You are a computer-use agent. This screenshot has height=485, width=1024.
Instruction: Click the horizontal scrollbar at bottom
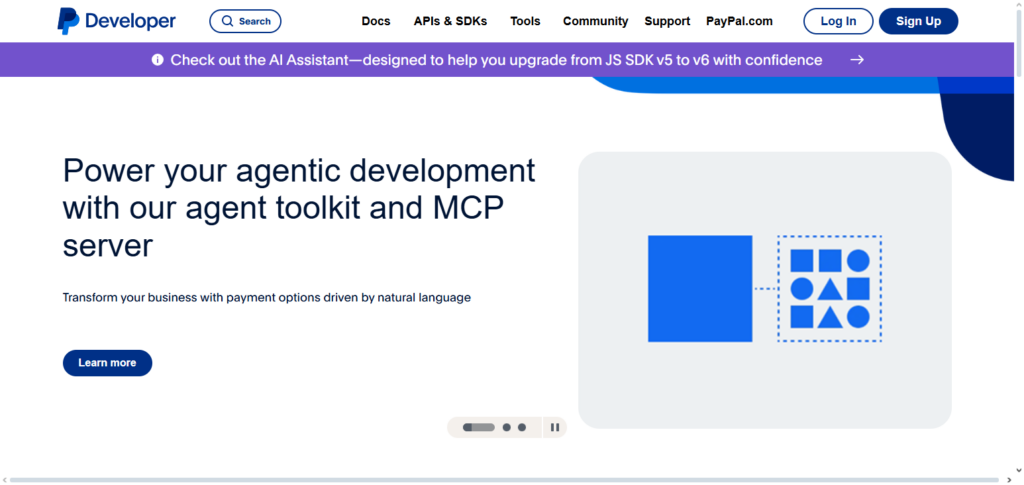[x=503, y=480]
